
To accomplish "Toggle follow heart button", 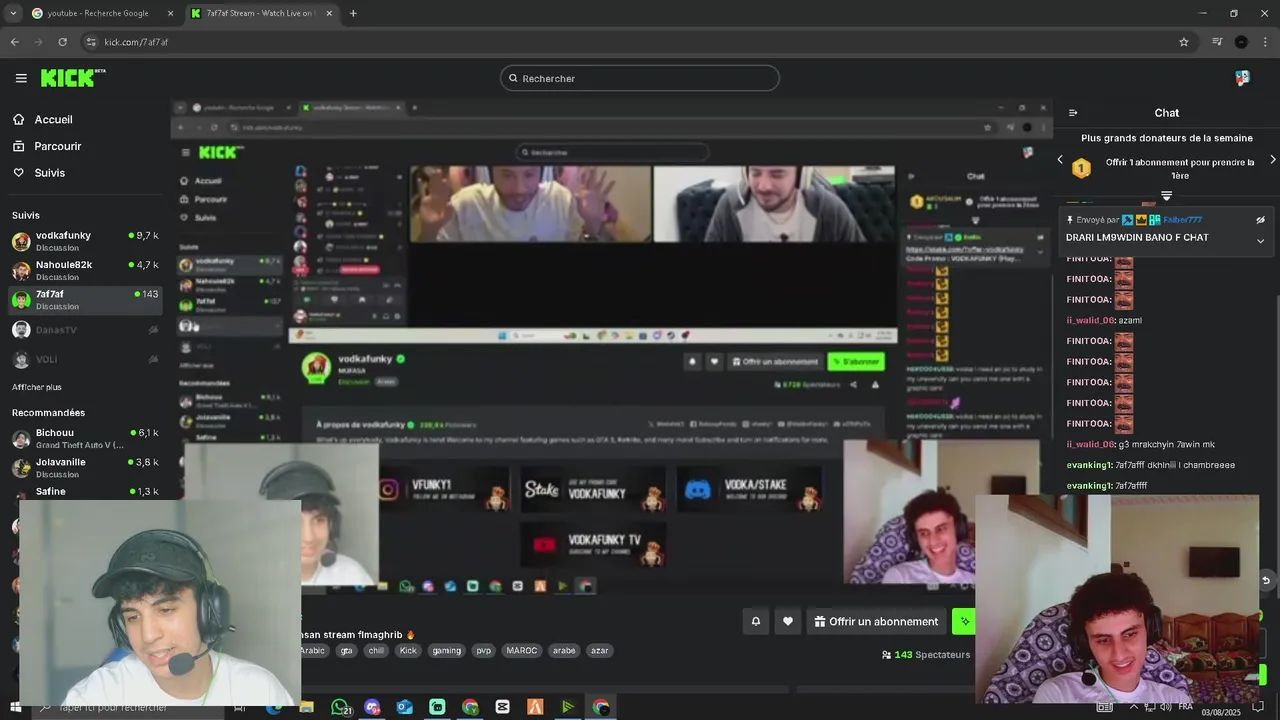I will pyautogui.click(x=788, y=621).
